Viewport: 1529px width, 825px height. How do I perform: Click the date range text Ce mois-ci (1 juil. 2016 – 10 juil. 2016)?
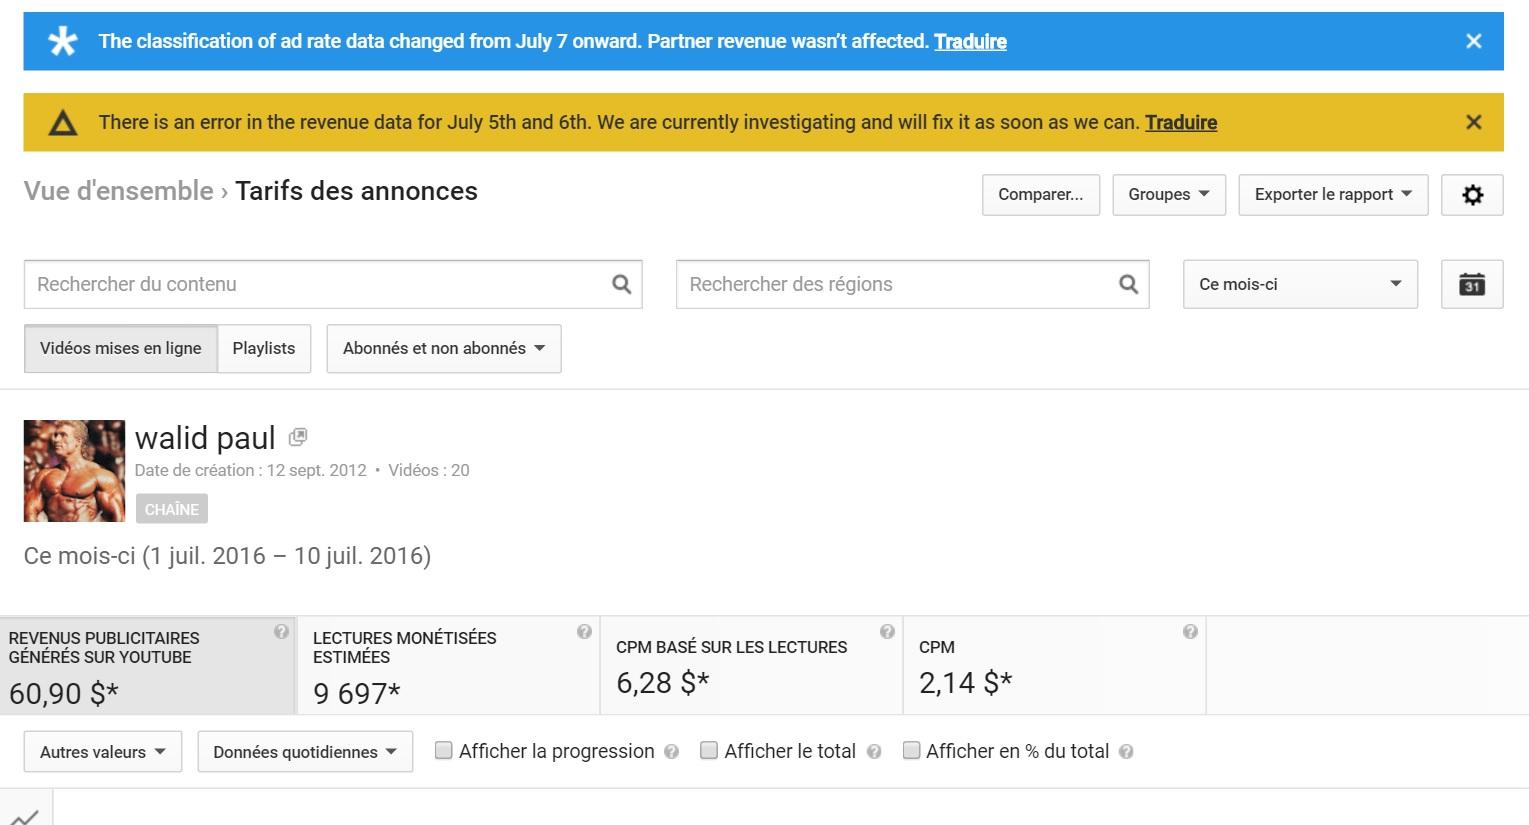tap(227, 556)
